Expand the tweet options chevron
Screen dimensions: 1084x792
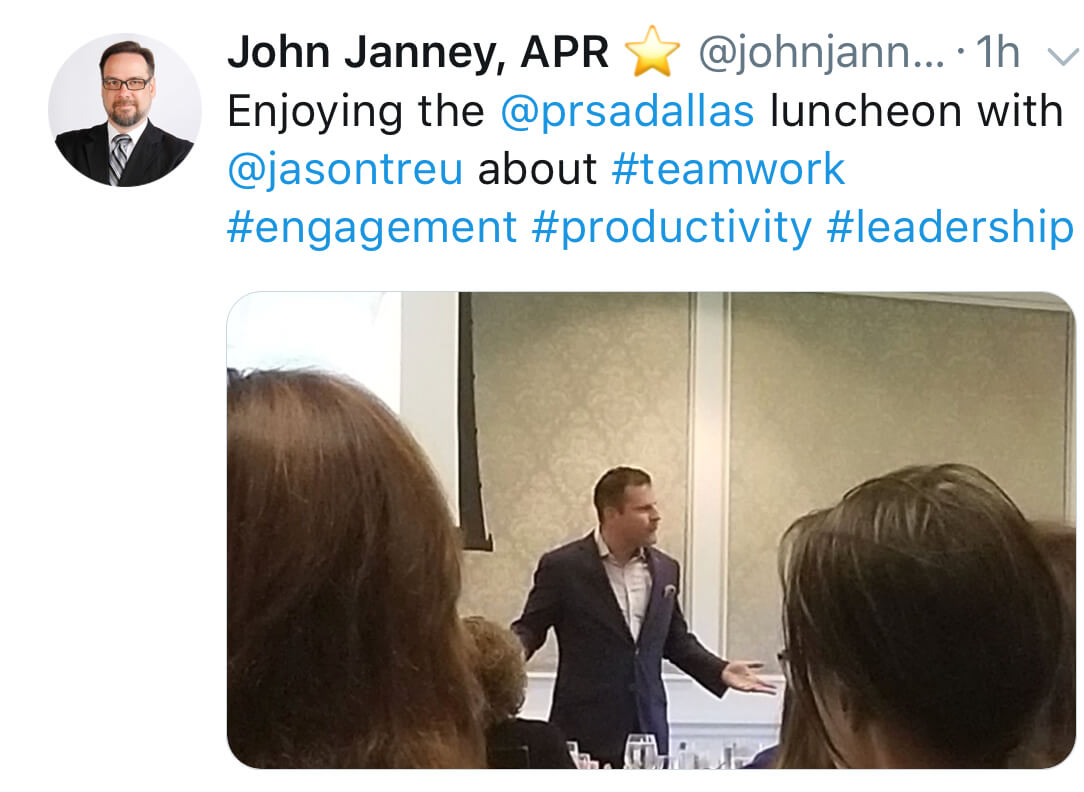[1062, 57]
